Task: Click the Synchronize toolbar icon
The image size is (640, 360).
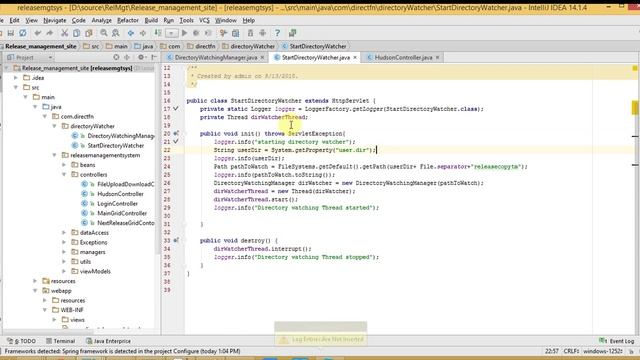Action: click(x=23, y=33)
